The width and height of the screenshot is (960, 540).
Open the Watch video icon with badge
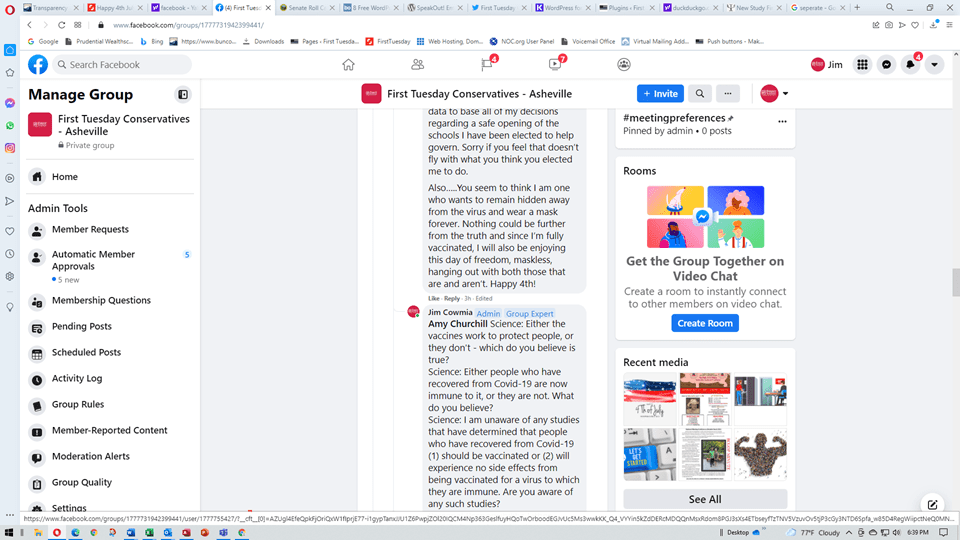[555, 65]
